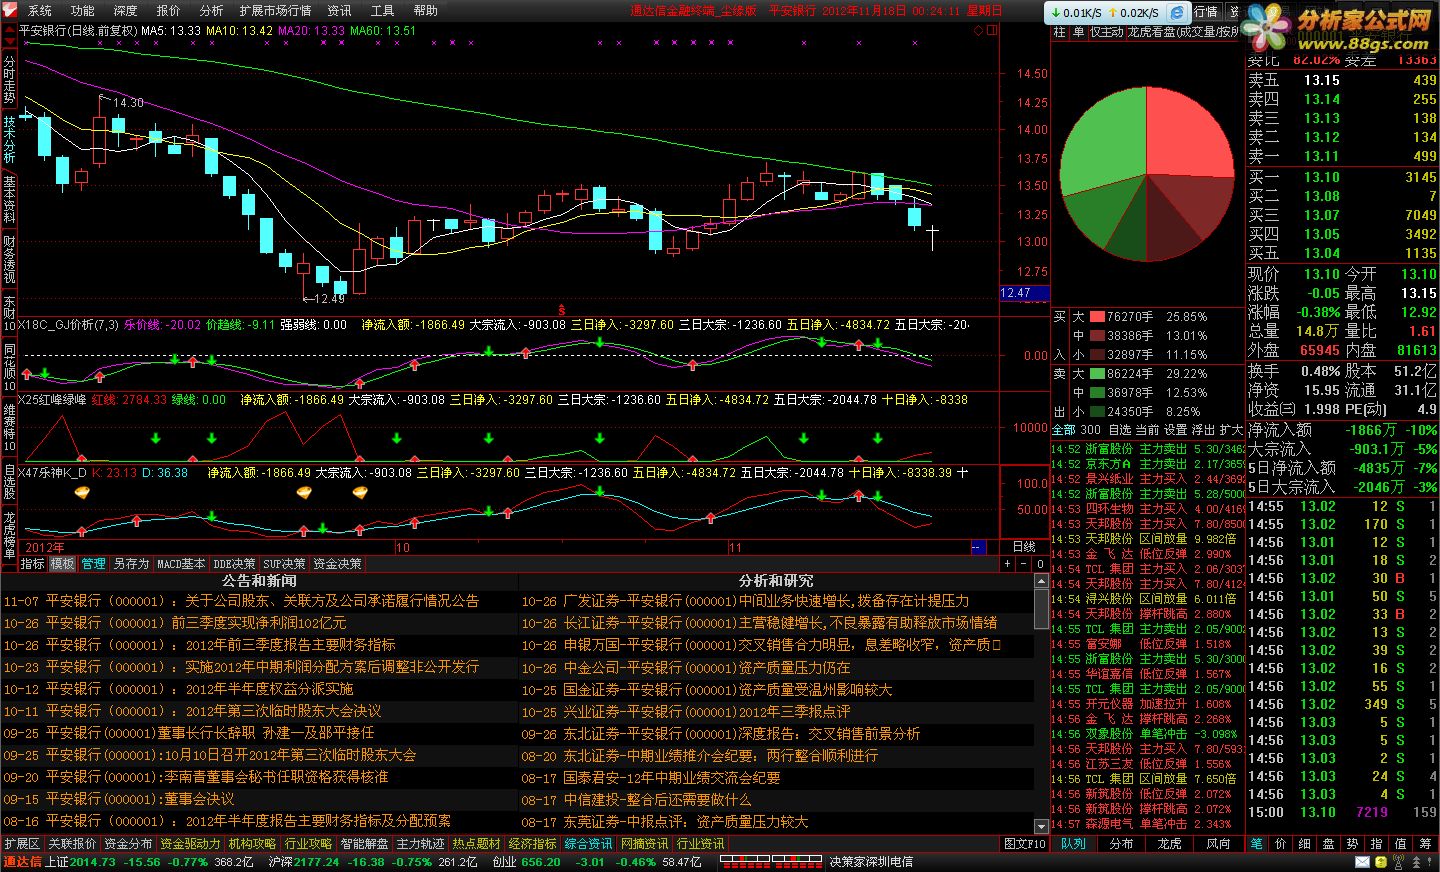
Task: Select the MACD基本 template
Action: click(x=181, y=564)
